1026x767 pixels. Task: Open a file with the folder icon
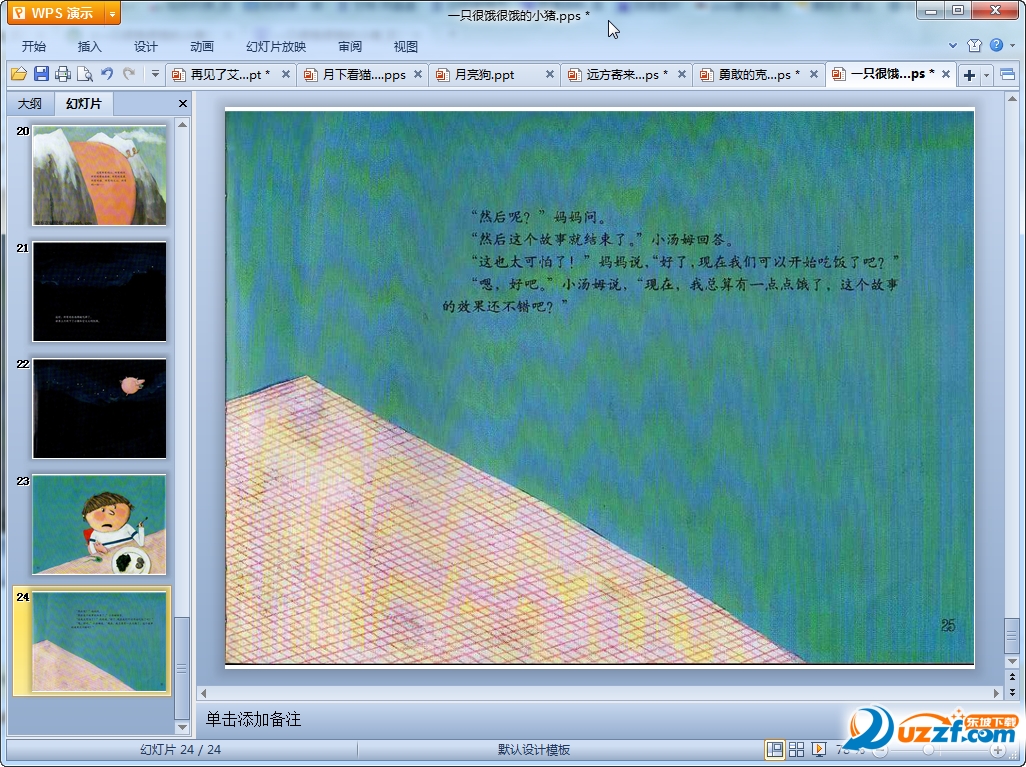coord(19,74)
